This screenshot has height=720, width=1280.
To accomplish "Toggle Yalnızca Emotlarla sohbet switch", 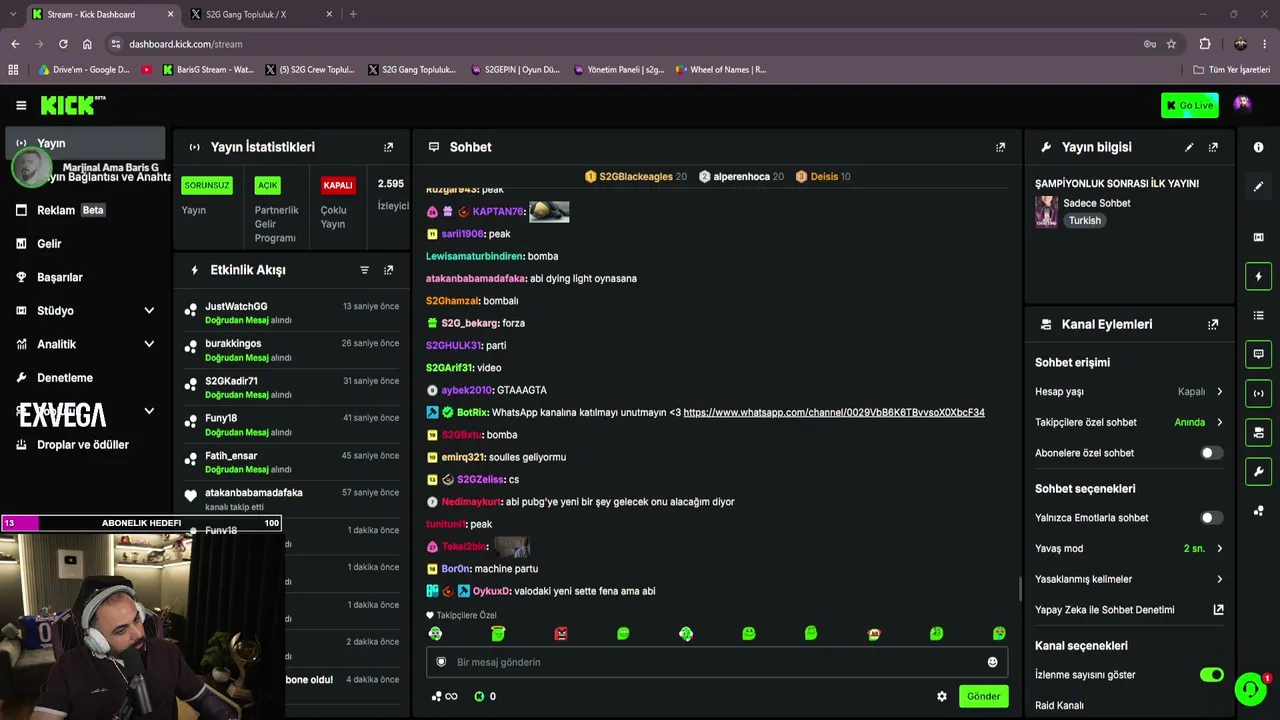I will [1211, 518].
